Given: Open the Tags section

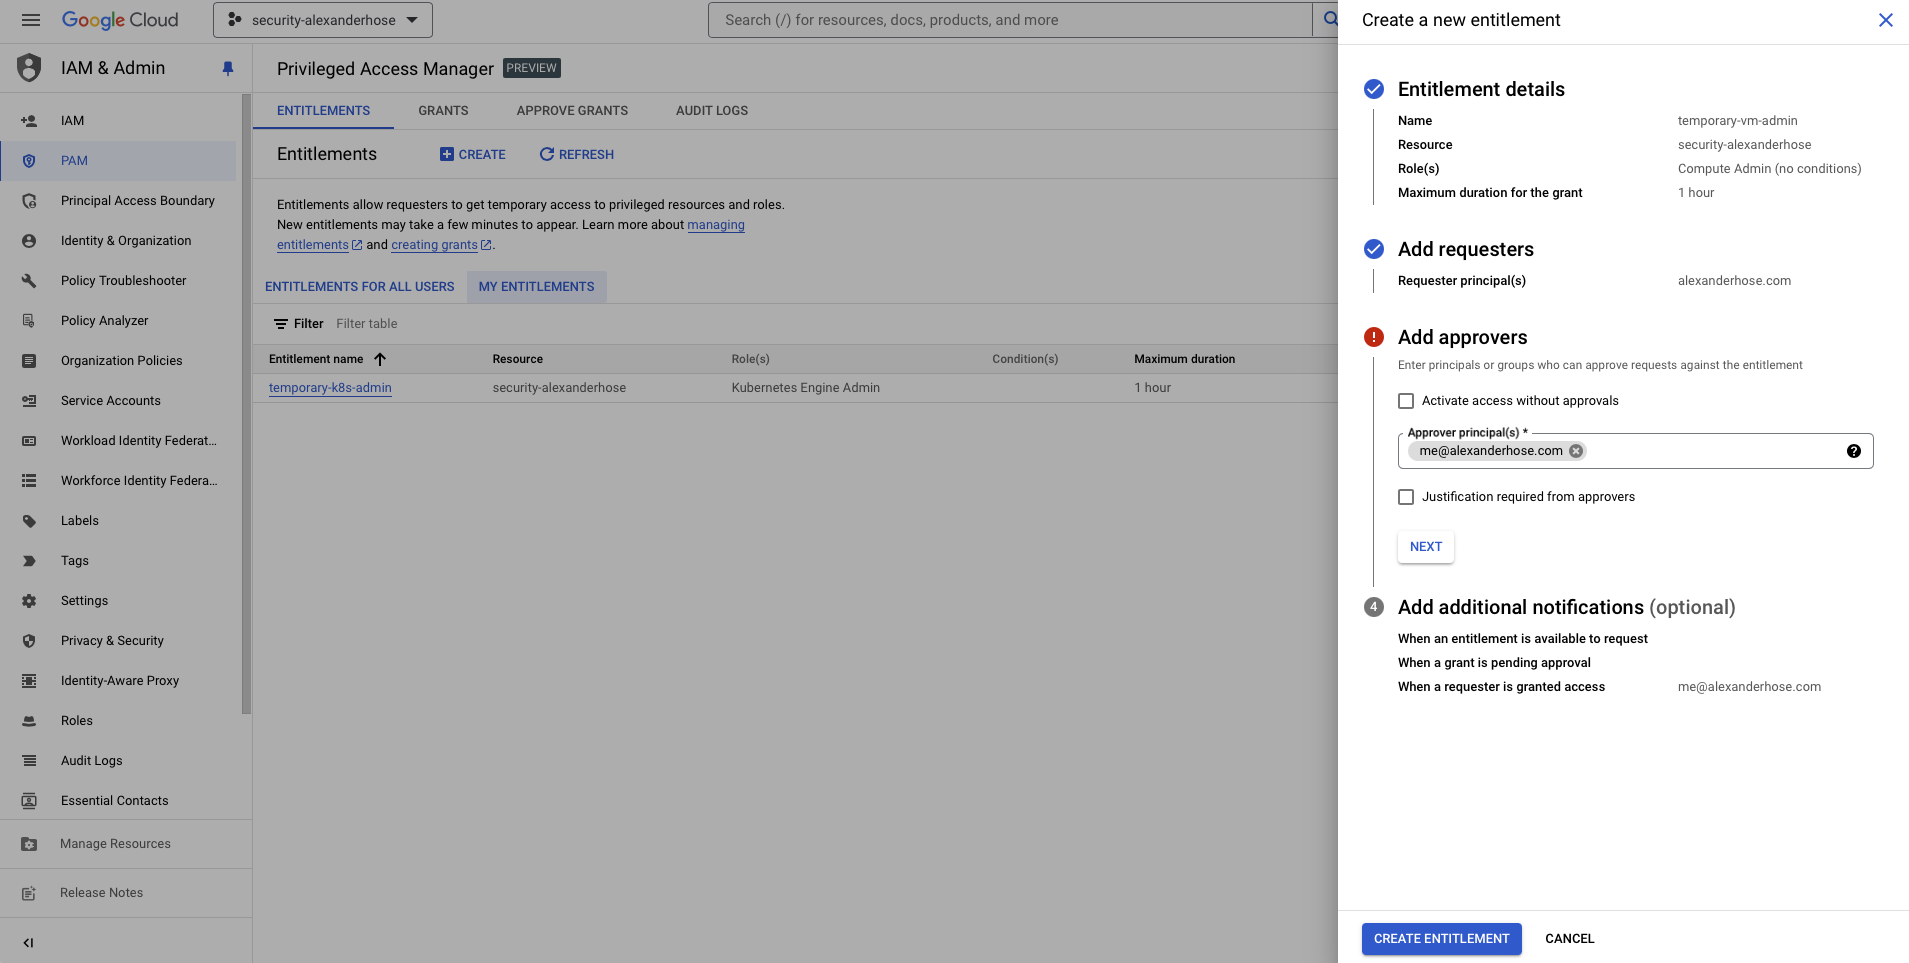Looking at the screenshot, I should [74, 560].
